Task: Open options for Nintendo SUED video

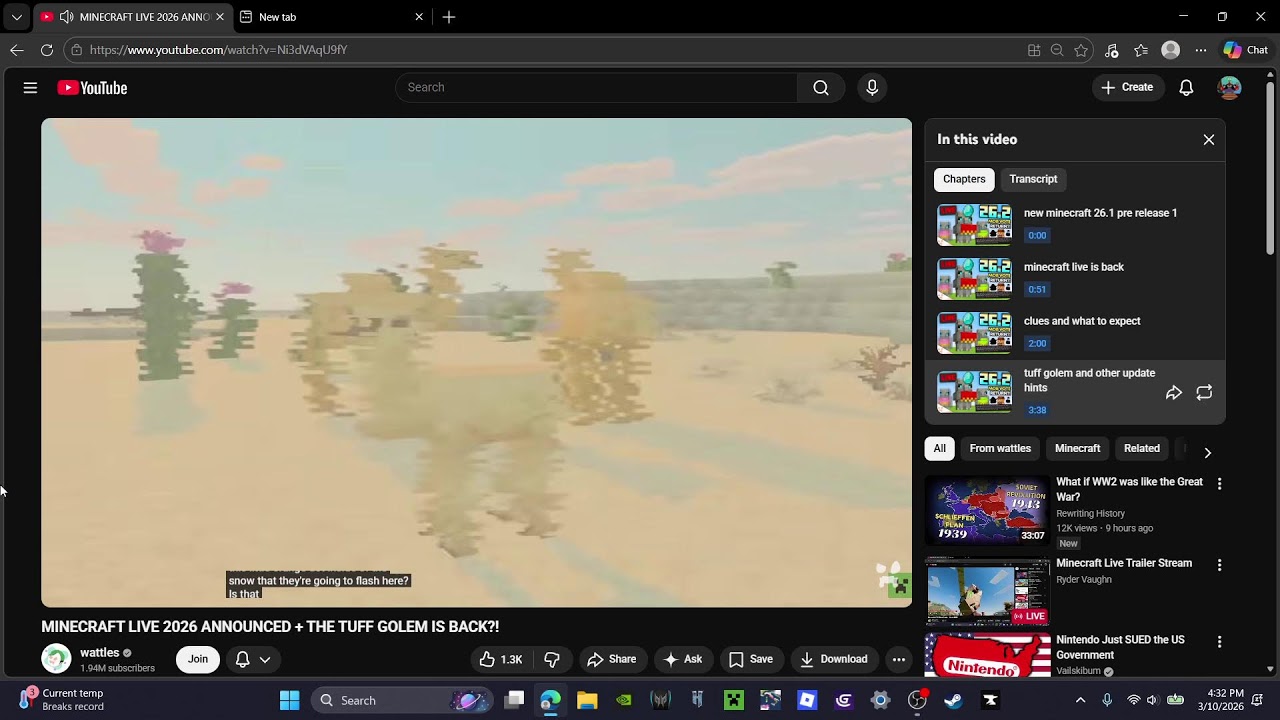Action: click(1219, 642)
